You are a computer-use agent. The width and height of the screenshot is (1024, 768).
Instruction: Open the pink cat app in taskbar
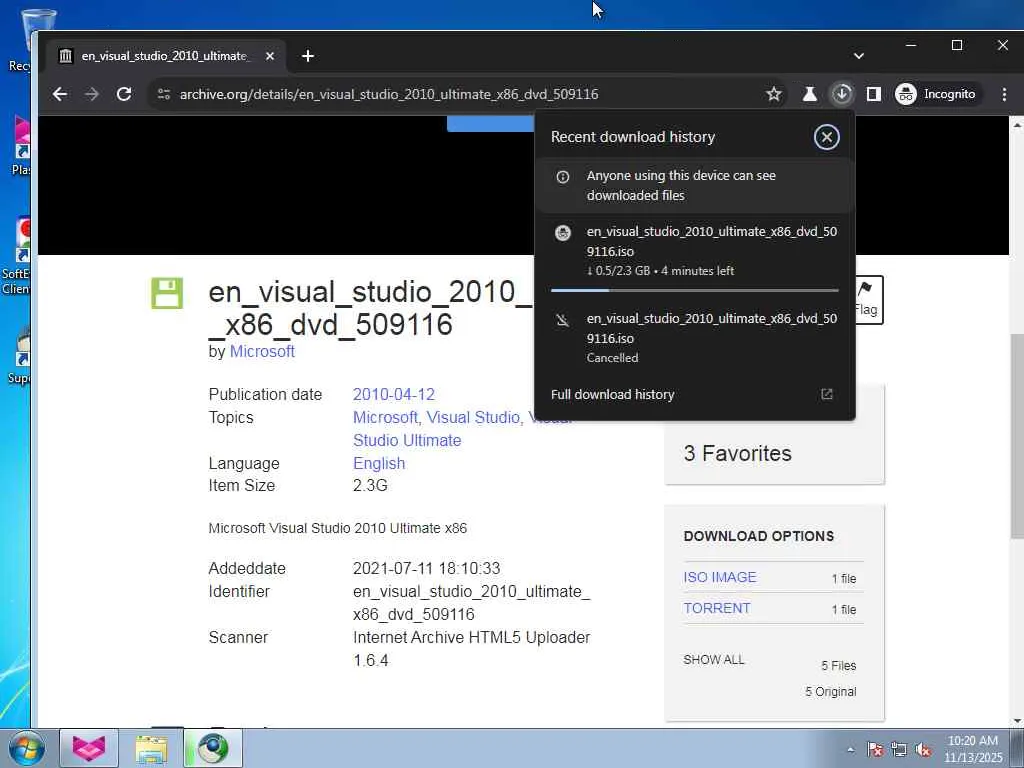(x=89, y=748)
